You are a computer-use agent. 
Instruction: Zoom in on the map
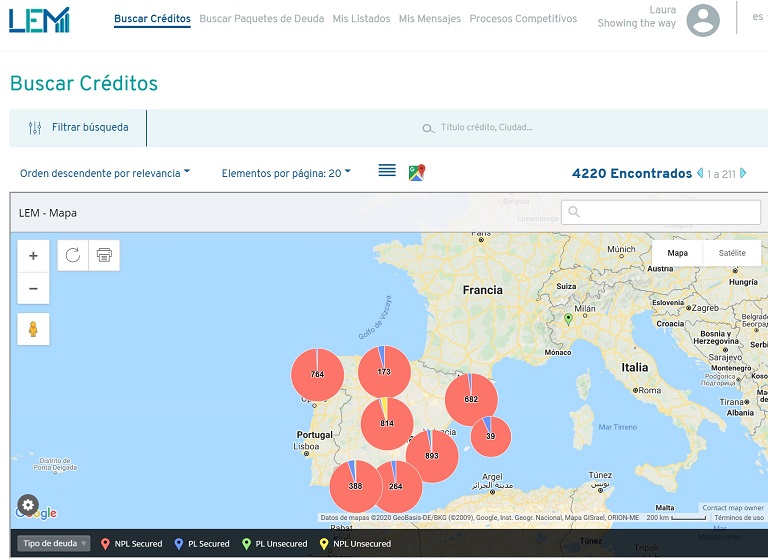click(x=33, y=256)
